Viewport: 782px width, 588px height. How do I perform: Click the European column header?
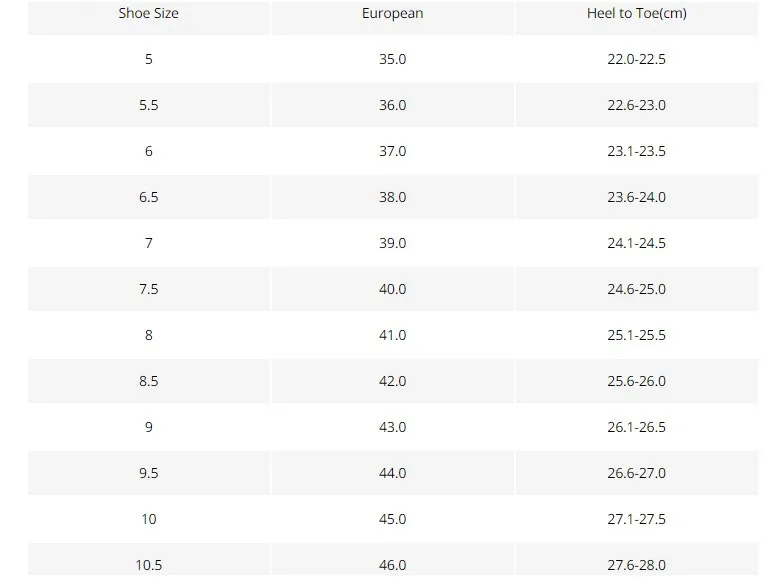click(x=392, y=13)
